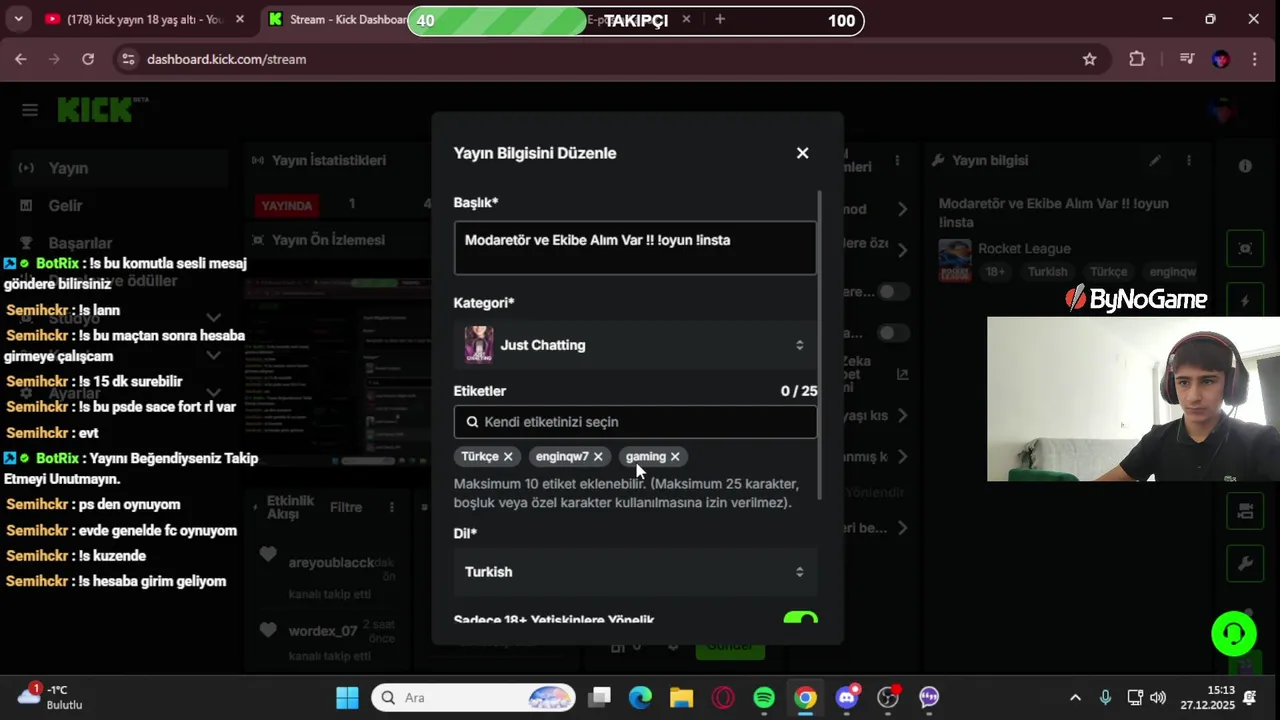
Task: Open the Chrome three-dot menu
Action: pos(1254,59)
